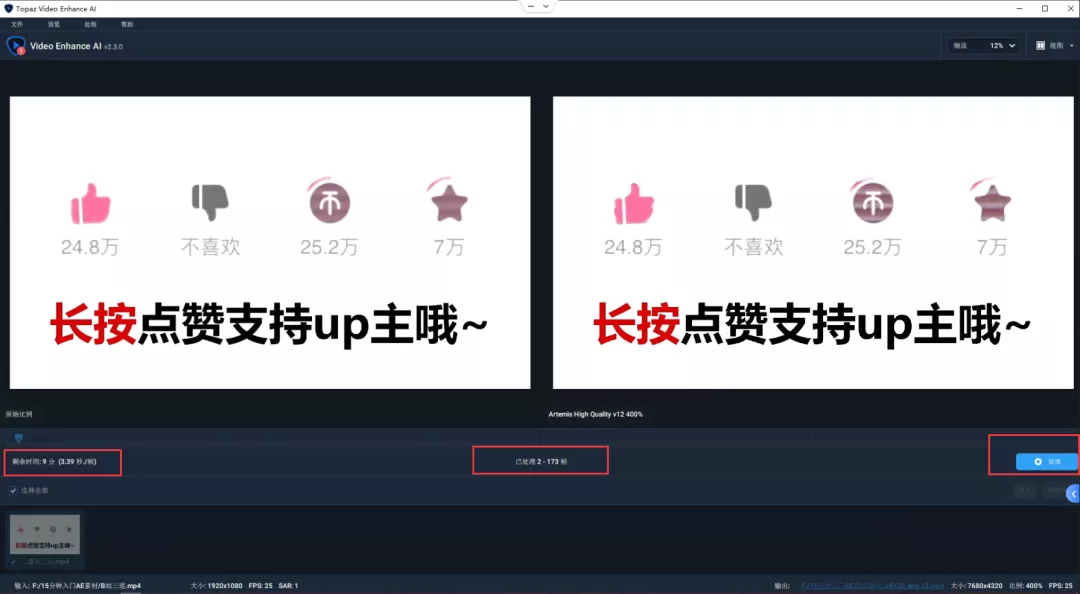This screenshot has width=1080, height=594.
Task: Collapse the side panel with blue arrow
Action: click(x=1073, y=493)
